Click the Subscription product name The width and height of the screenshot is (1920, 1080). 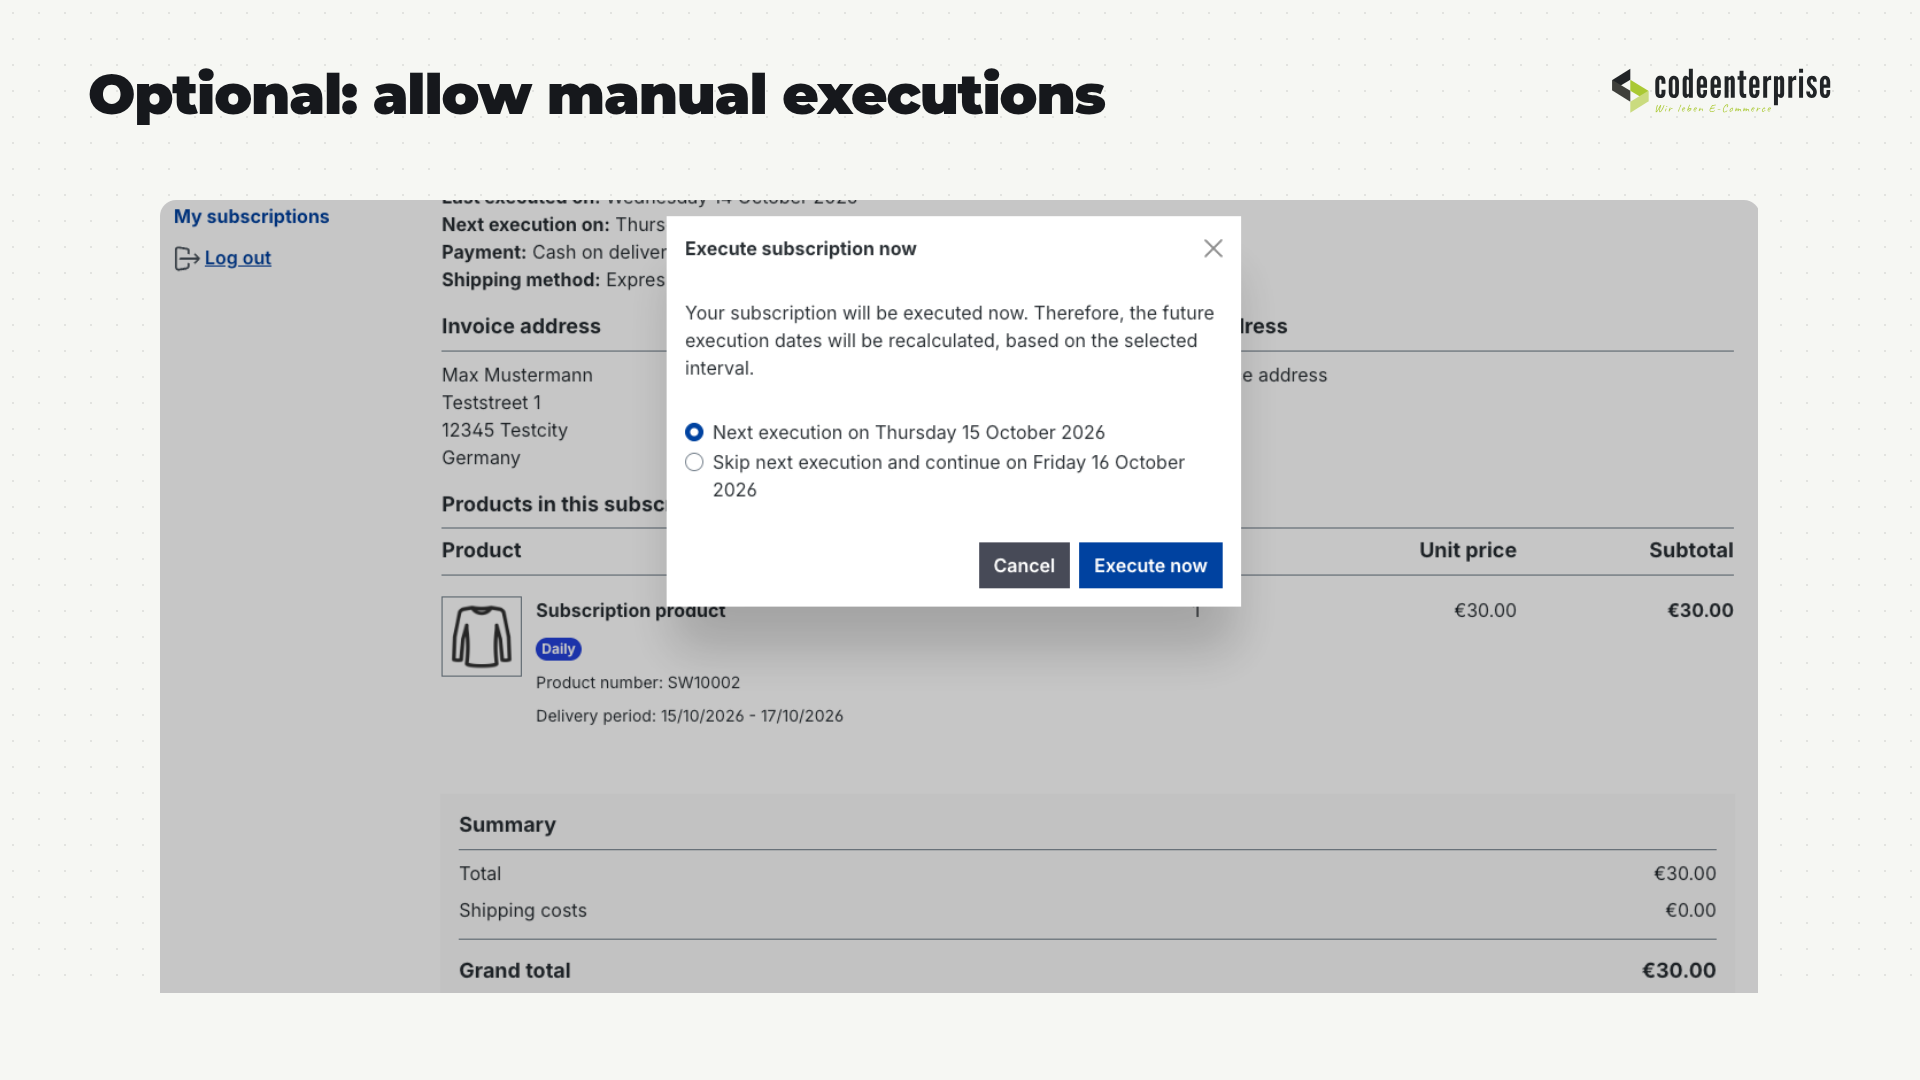click(x=631, y=610)
